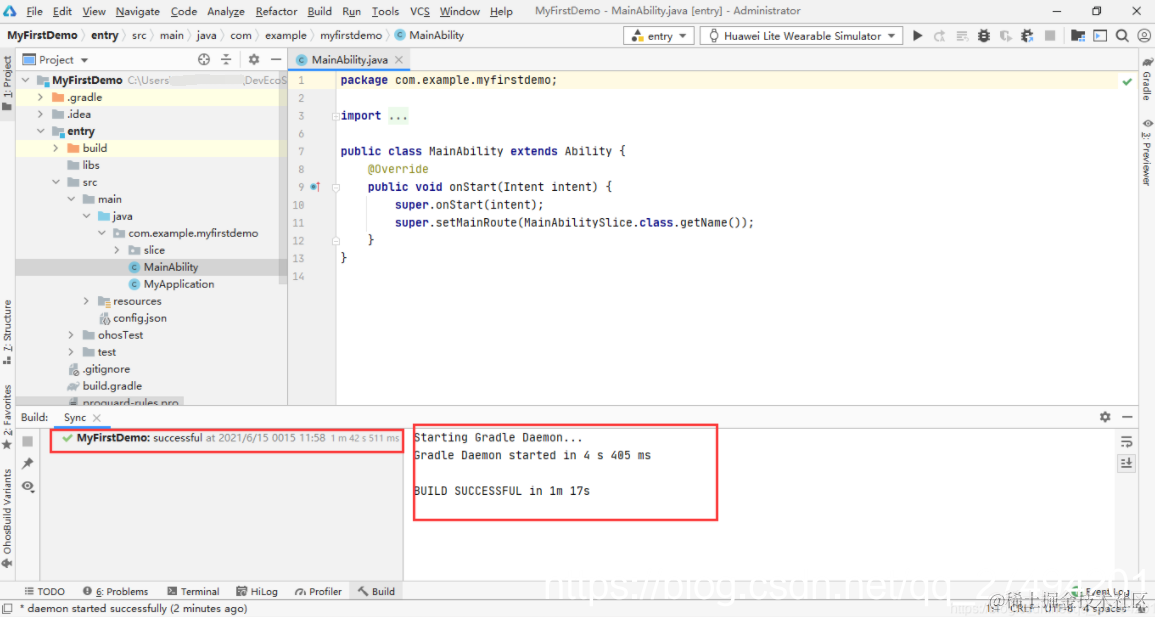Click the override gutter marker on line 9

[x=315, y=187]
